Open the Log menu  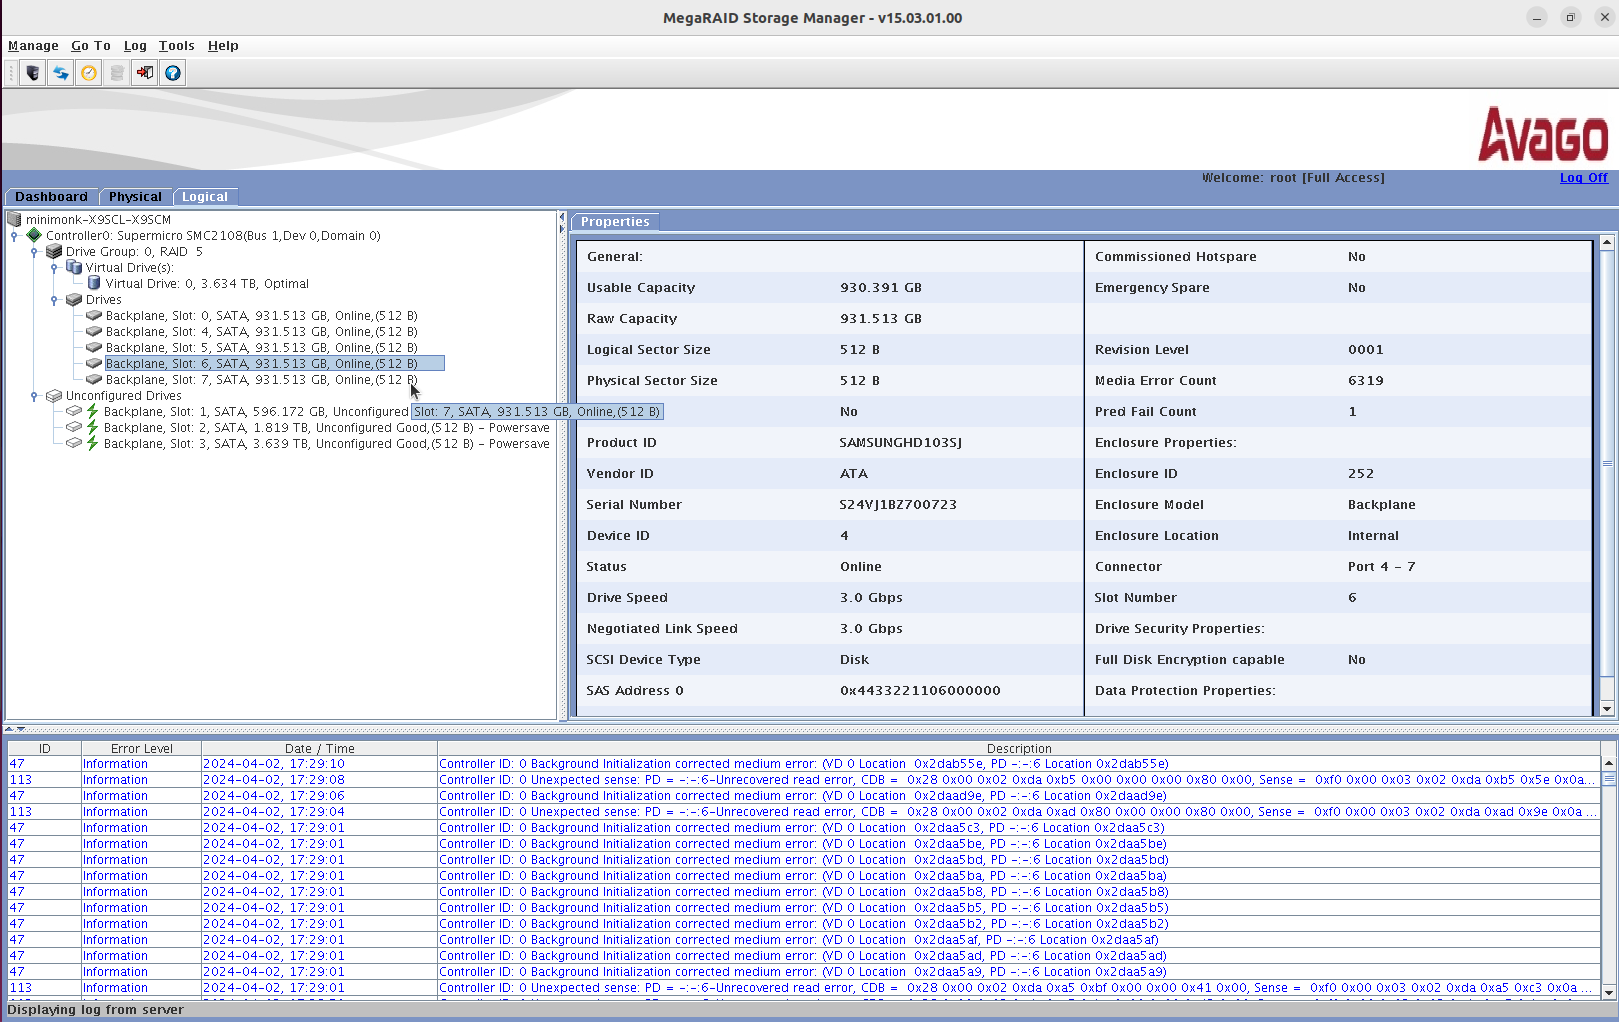135,46
